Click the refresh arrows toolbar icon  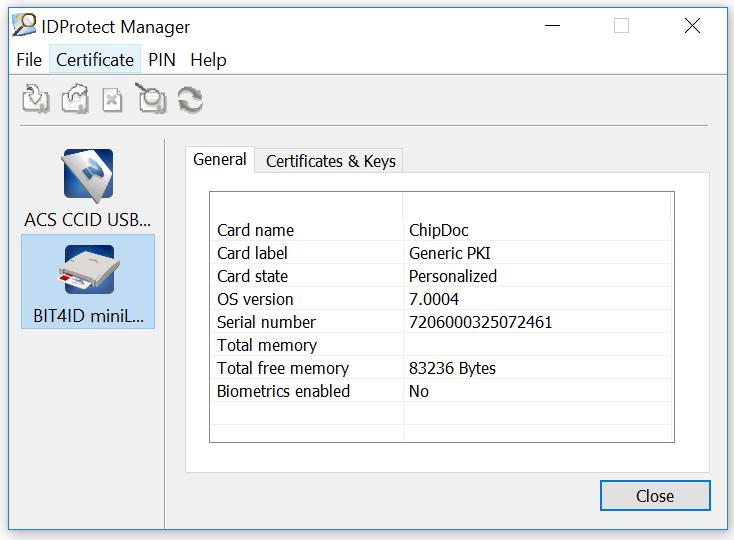pyautogui.click(x=191, y=100)
